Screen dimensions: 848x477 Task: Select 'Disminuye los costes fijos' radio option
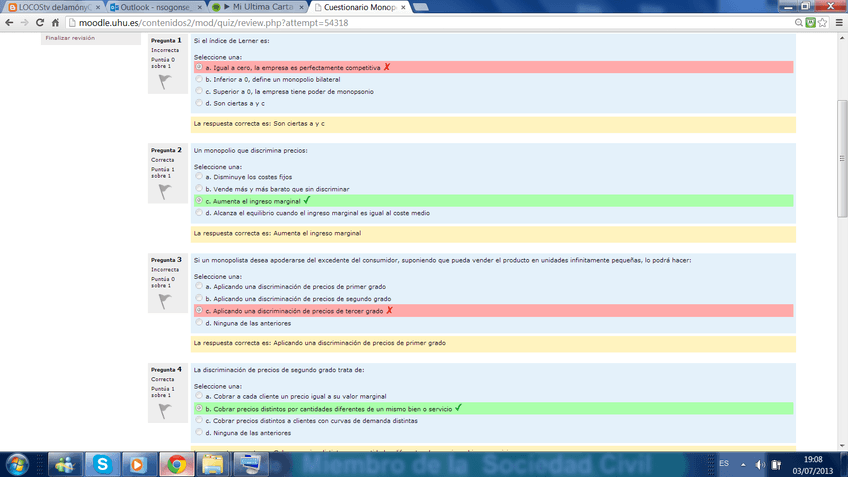[x=199, y=177]
